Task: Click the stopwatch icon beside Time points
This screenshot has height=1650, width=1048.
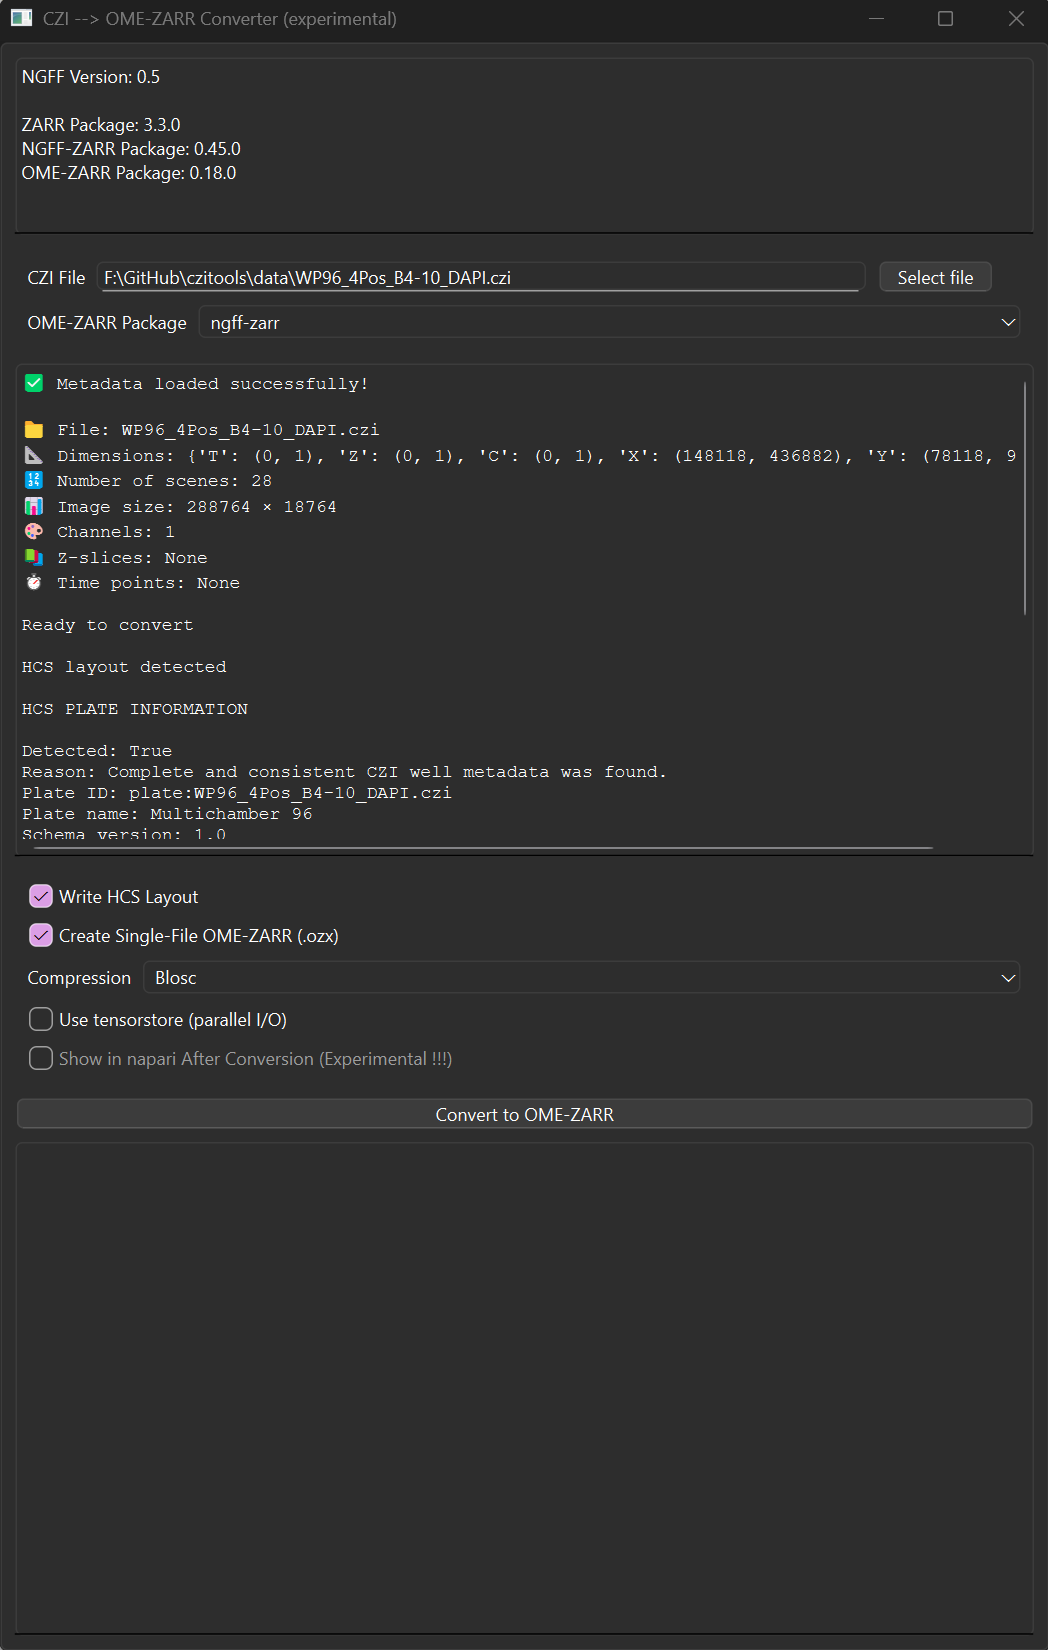Action: [34, 582]
